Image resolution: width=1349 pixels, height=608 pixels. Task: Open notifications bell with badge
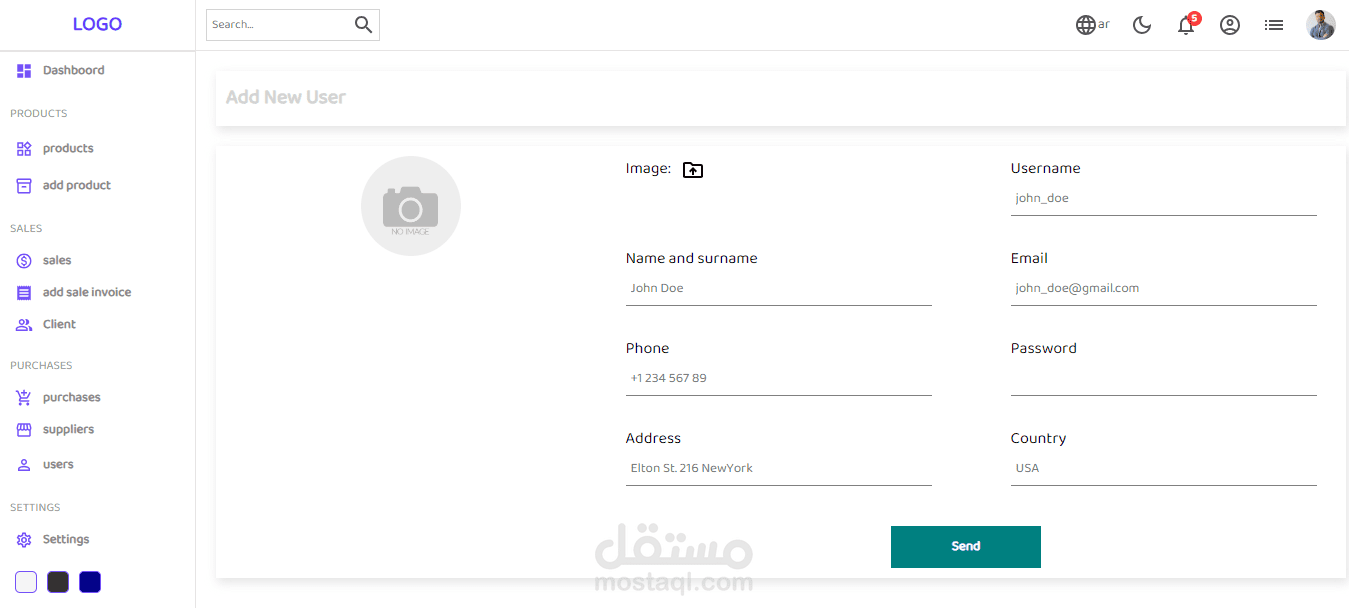click(1187, 24)
